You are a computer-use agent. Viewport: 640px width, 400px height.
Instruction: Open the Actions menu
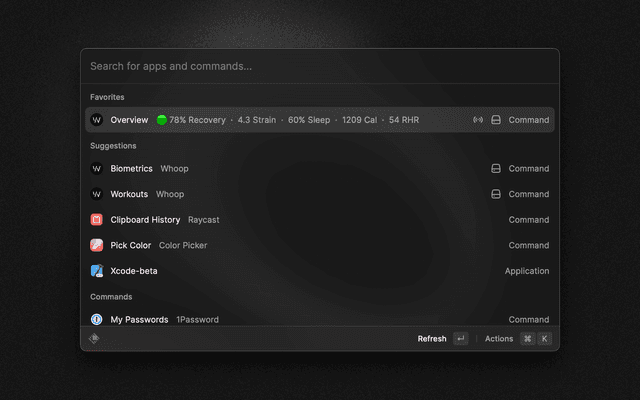click(x=499, y=339)
